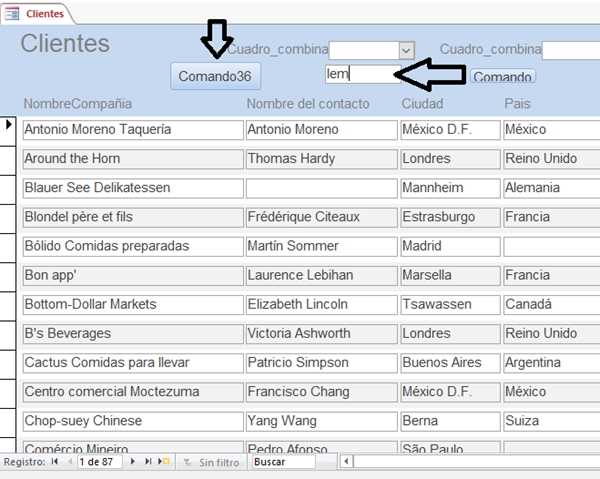This screenshot has height=479, width=600.
Task: Create new blank record button
Action: [x=162, y=462]
